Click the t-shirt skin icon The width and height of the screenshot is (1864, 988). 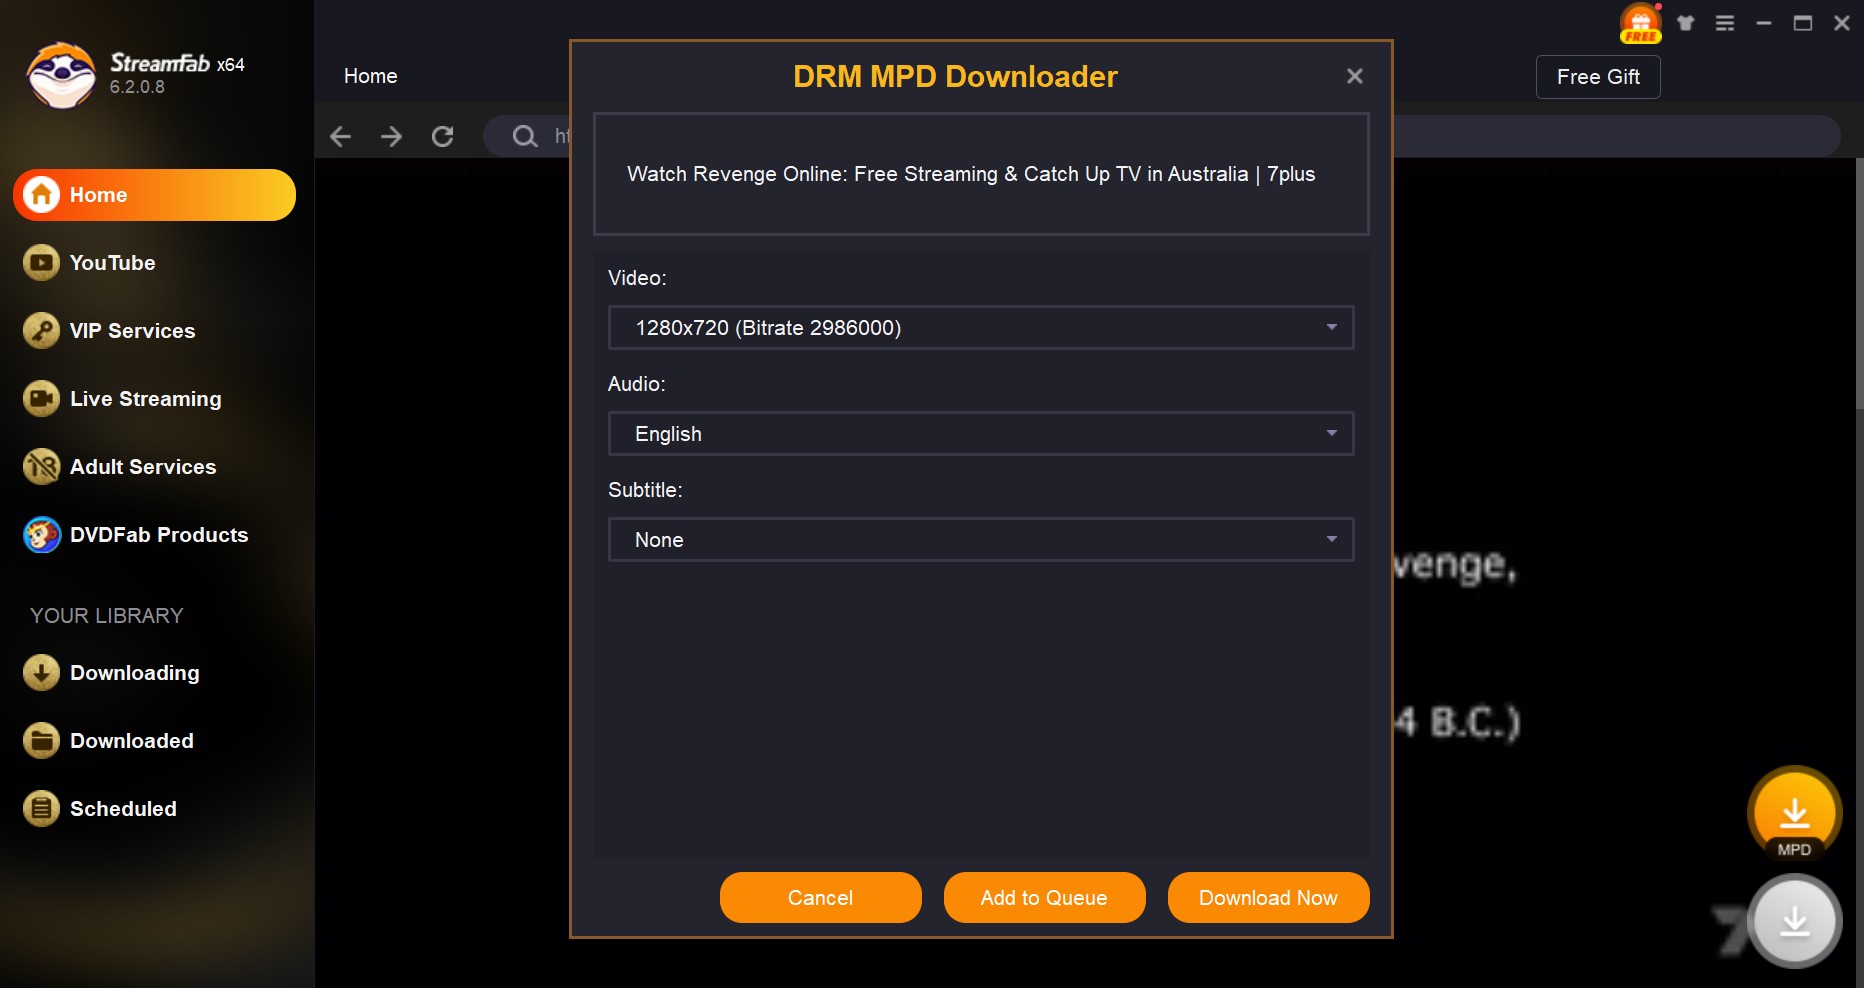1686,23
